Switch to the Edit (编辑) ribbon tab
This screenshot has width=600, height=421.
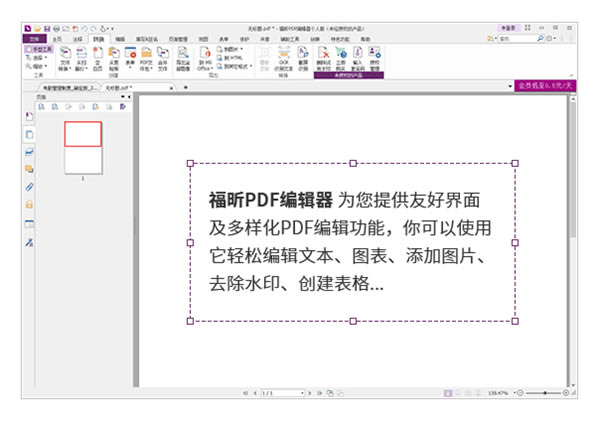point(120,39)
